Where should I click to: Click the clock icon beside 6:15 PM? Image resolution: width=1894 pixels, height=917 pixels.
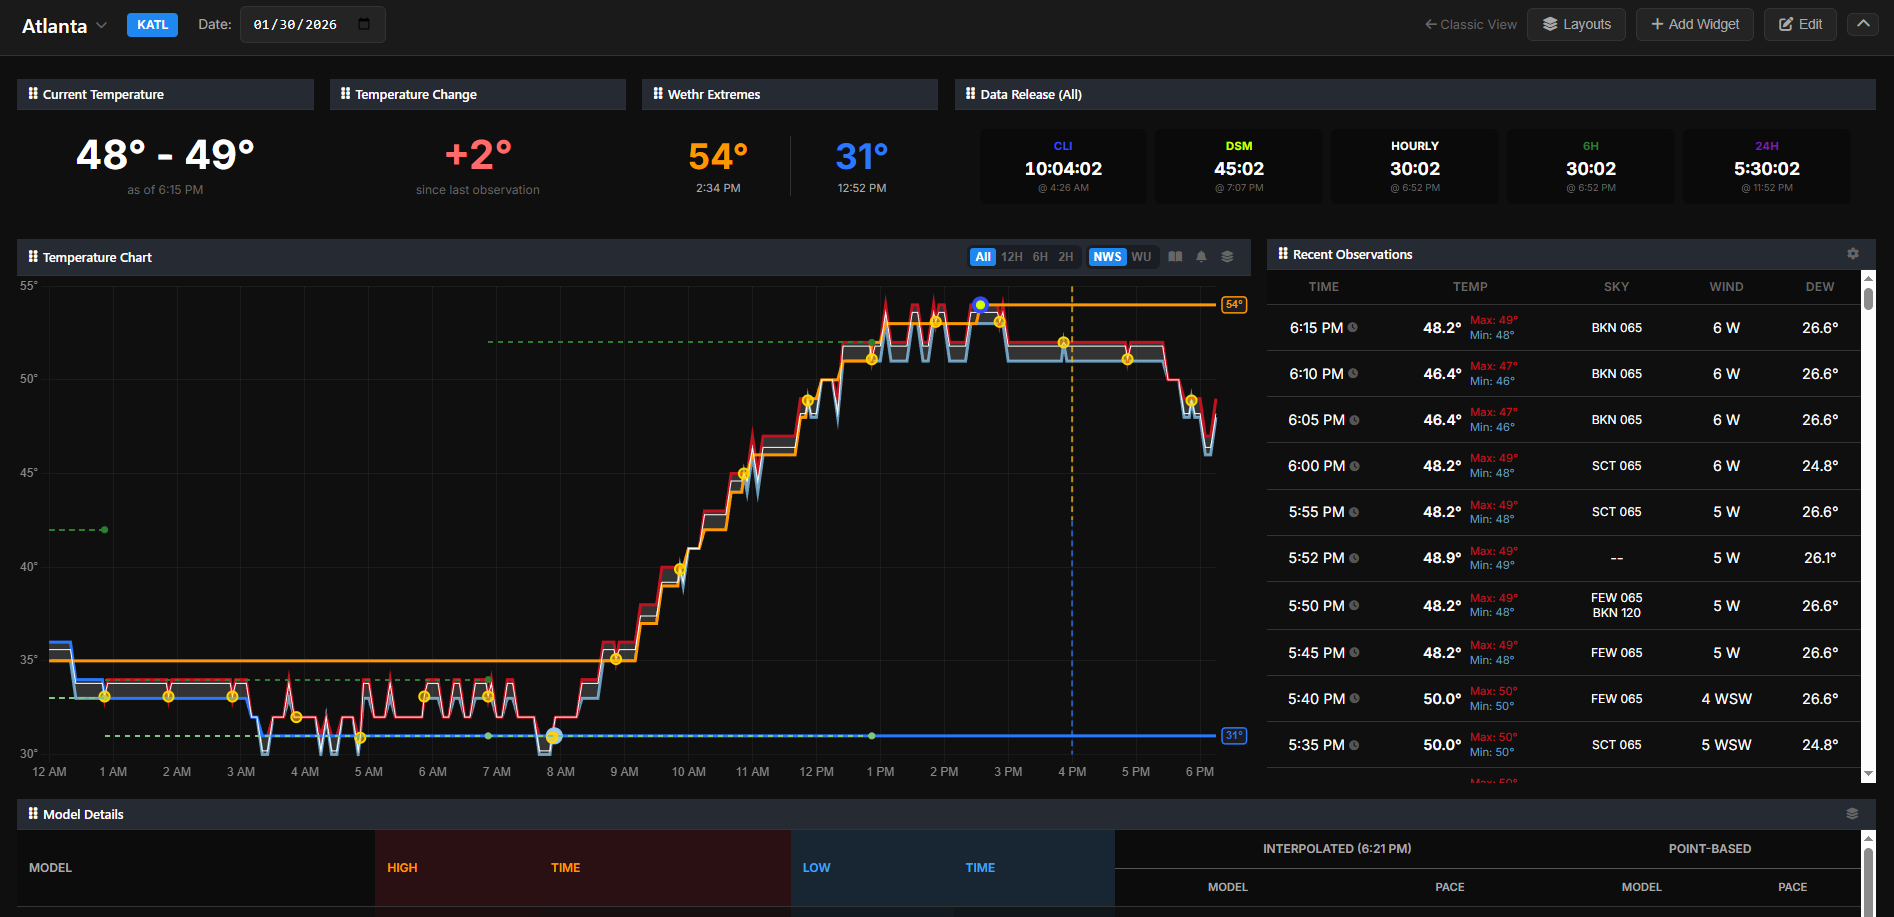click(1354, 327)
